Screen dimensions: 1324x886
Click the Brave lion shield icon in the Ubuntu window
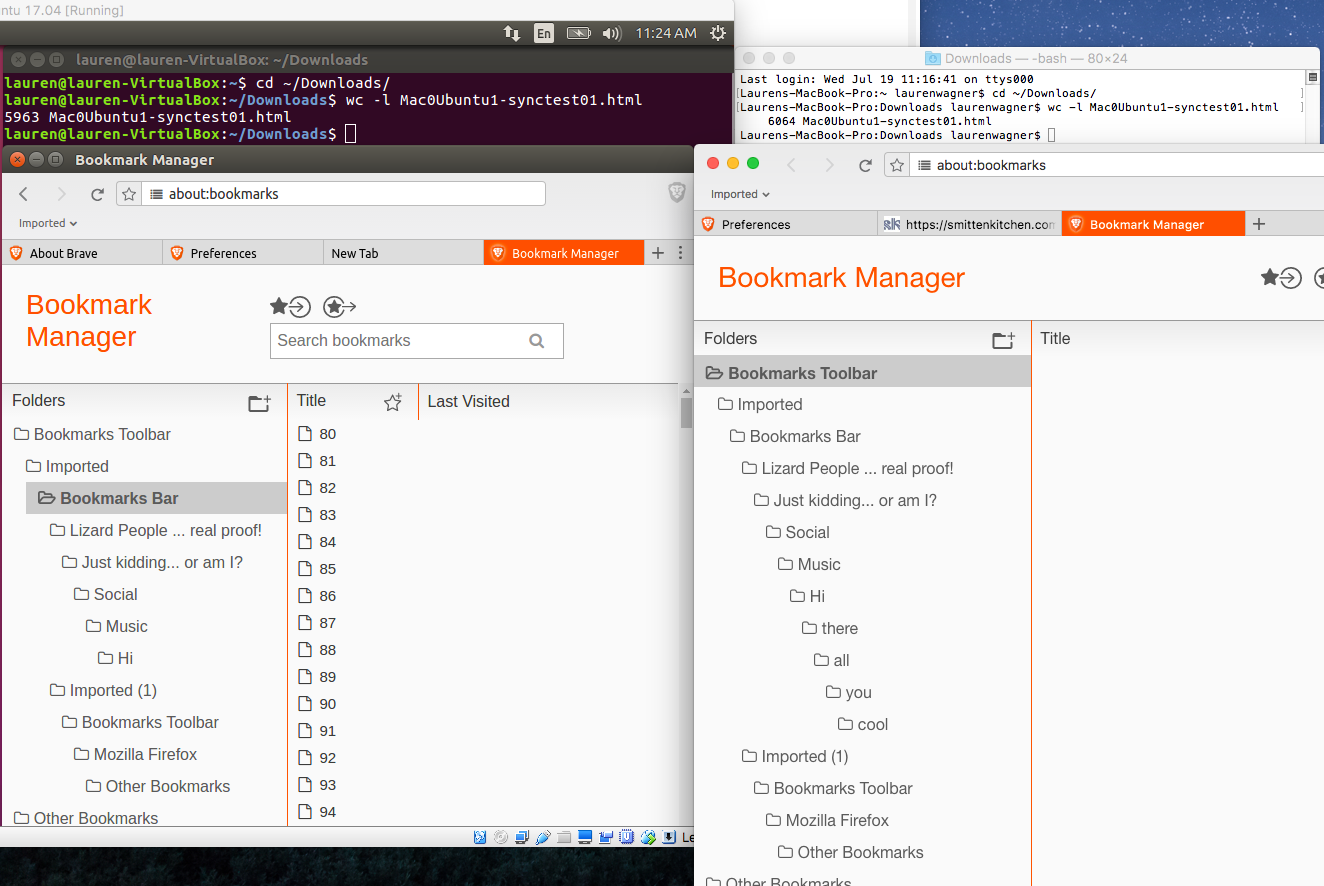coord(677,193)
